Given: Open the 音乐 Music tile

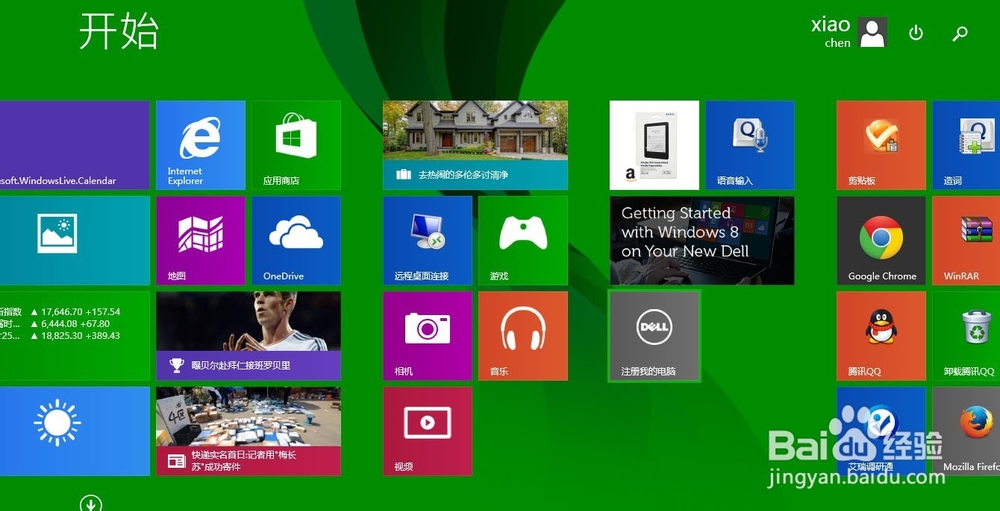Looking at the screenshot, I should click(523, 336).
